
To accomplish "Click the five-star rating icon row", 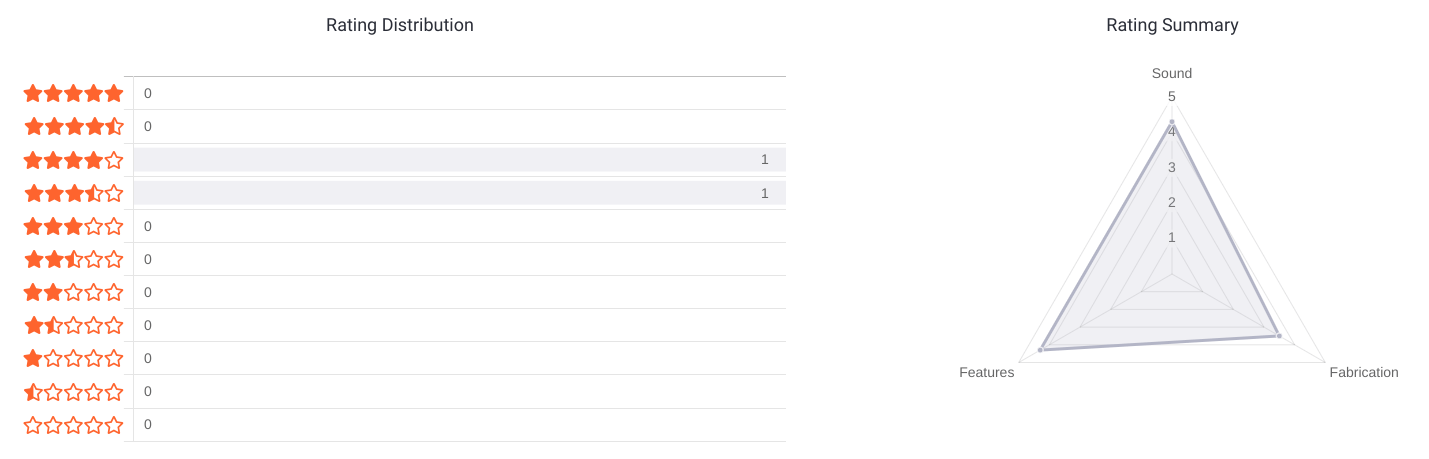I will [73, 93].
